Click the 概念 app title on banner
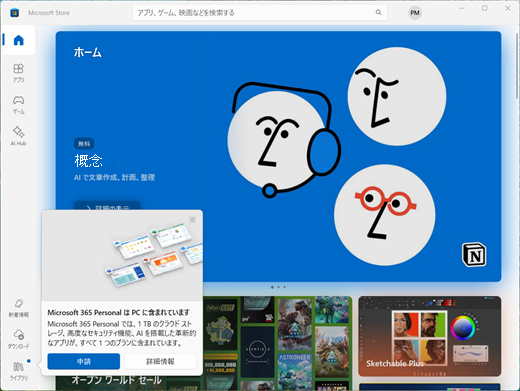The height and width of the screenshot is (391, 520). 89,161
